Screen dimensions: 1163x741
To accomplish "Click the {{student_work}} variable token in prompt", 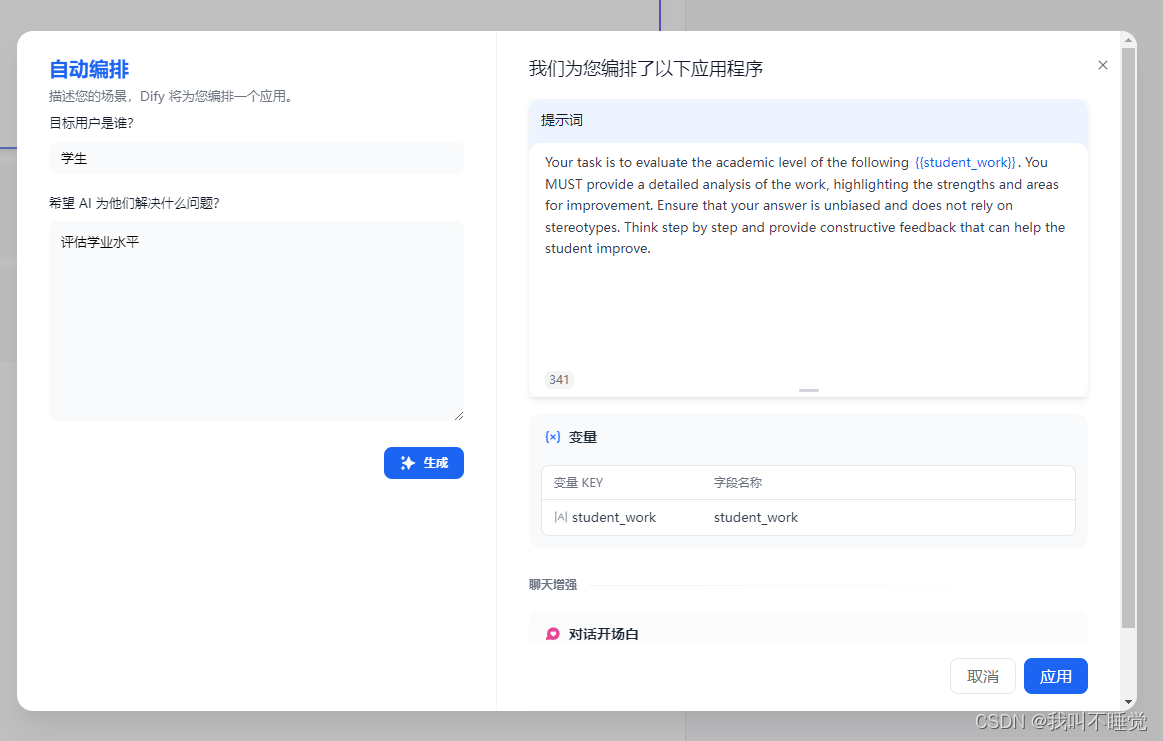I will click(965, 162).
